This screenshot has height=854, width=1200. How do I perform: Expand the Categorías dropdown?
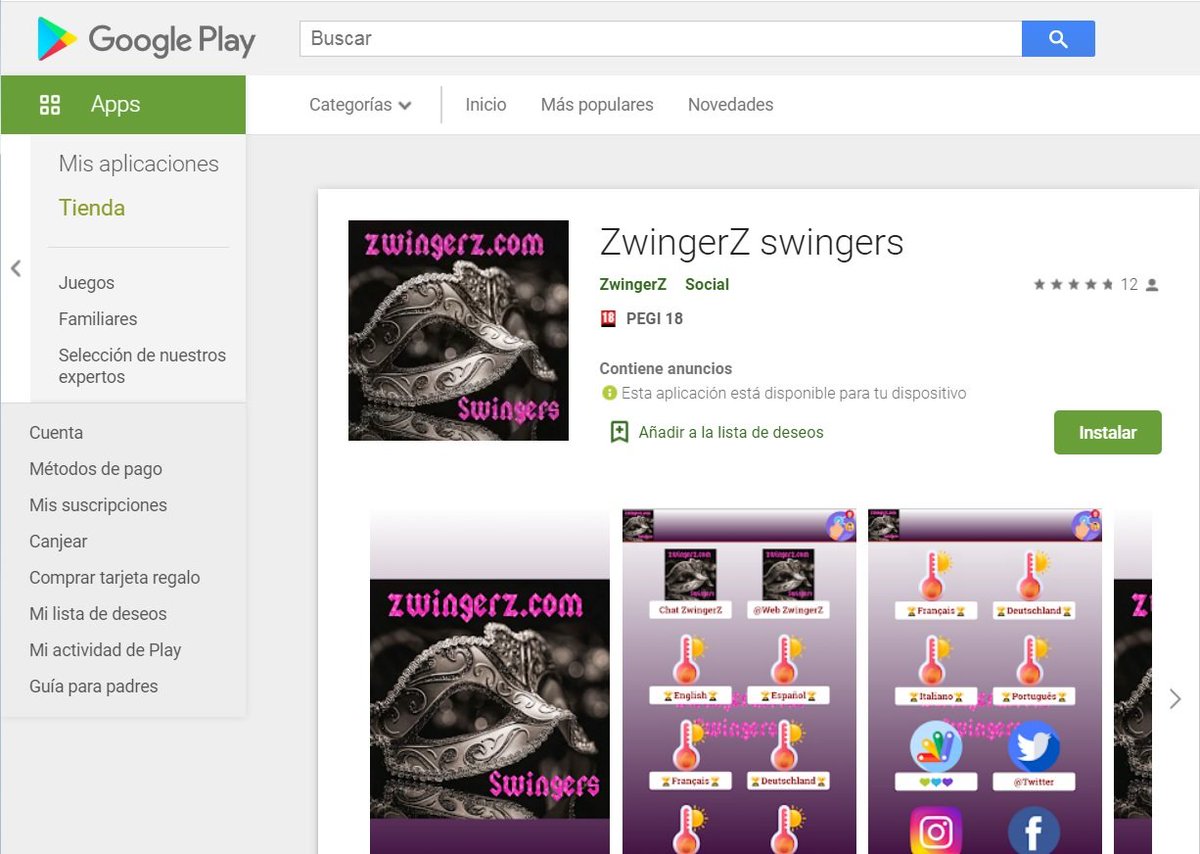coord(360,105)
